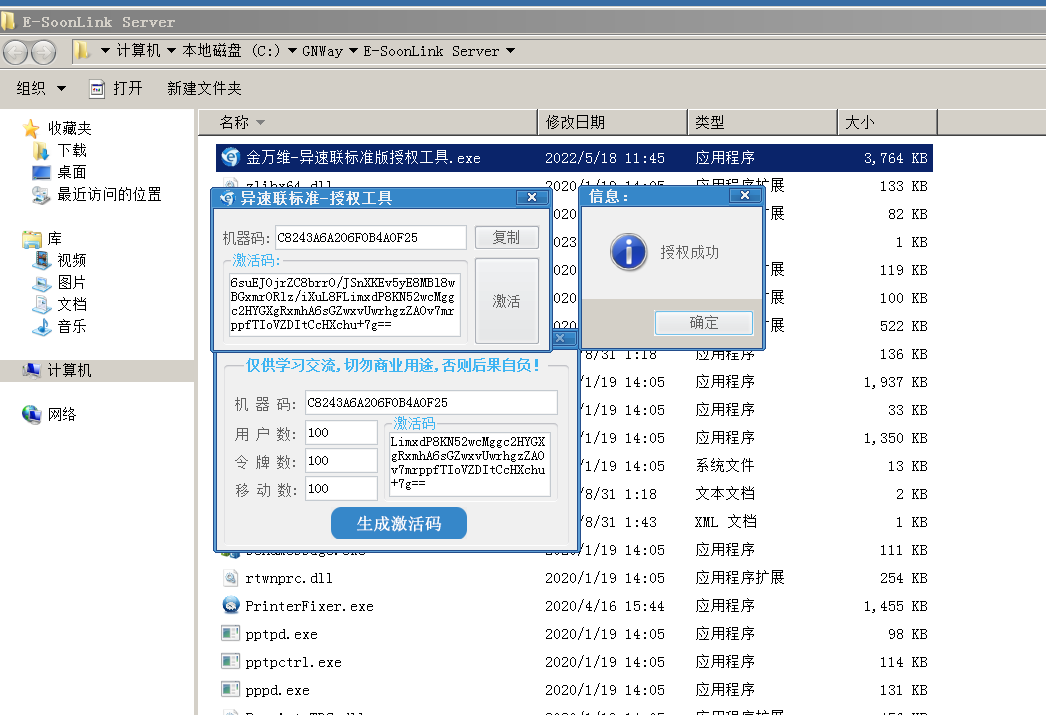
Task: Select 最近访问的位置 in the navigation pane
Action: 109,195
